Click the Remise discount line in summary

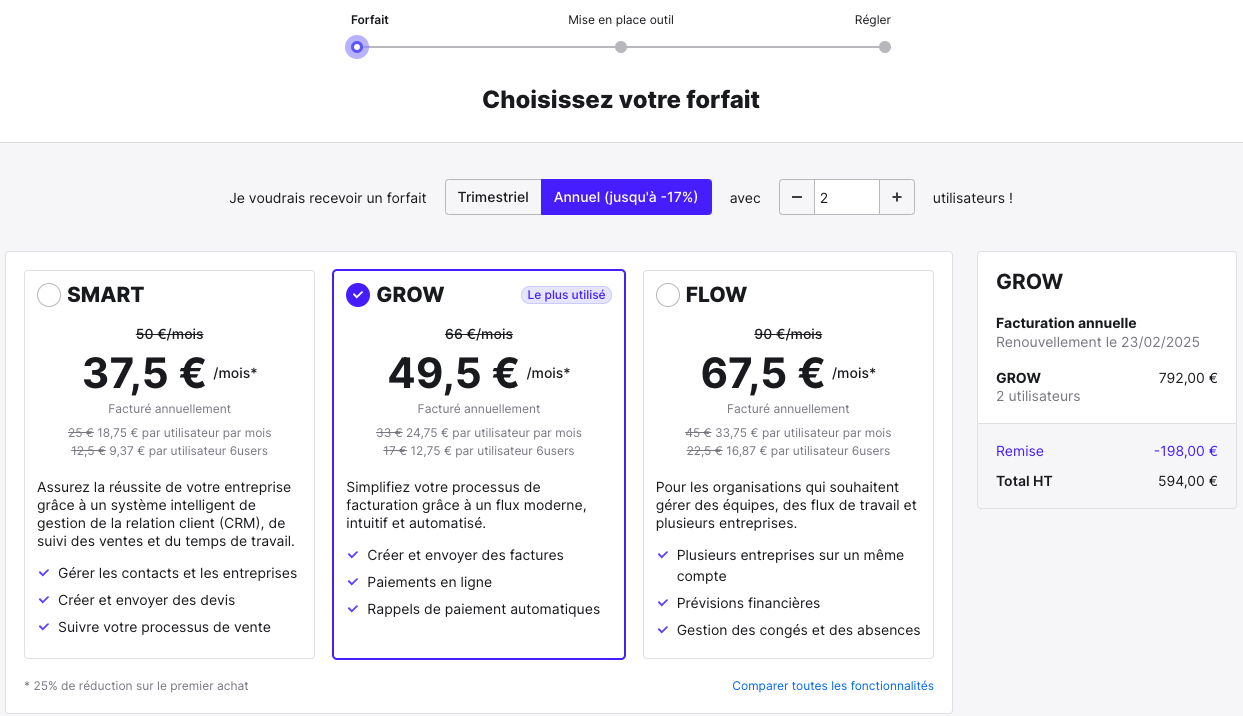[x=1107, y=451]
